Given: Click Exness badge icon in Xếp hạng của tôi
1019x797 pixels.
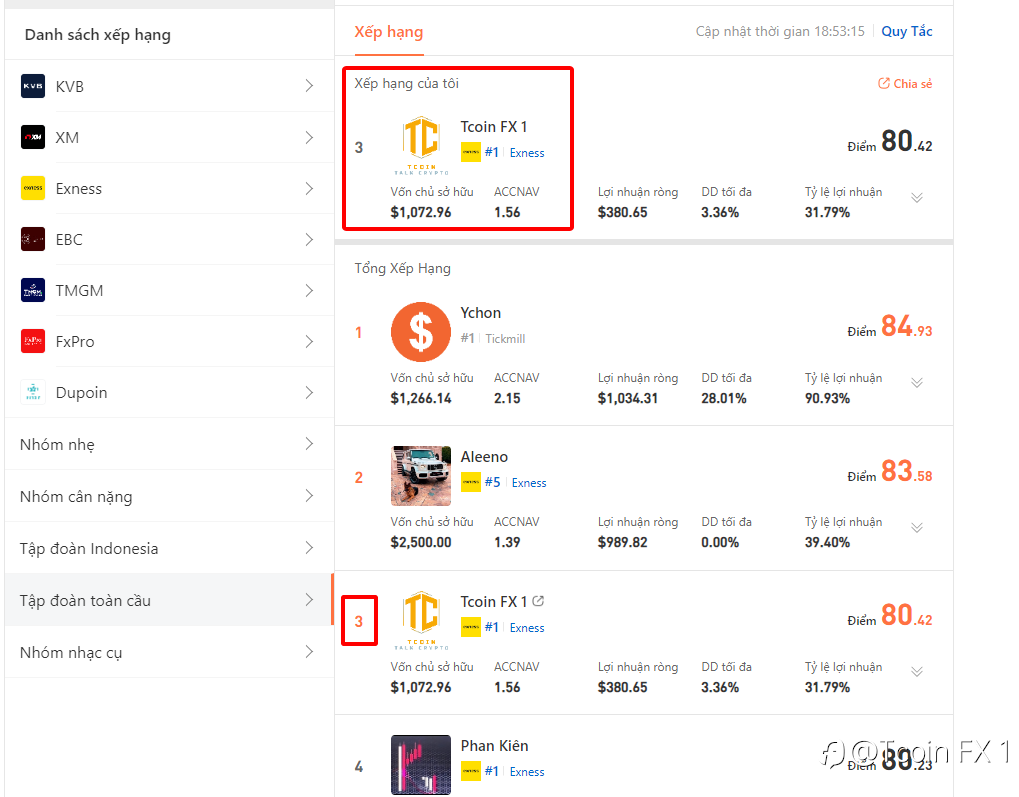Looking at the screenshot, I should [x=471, y=152].
